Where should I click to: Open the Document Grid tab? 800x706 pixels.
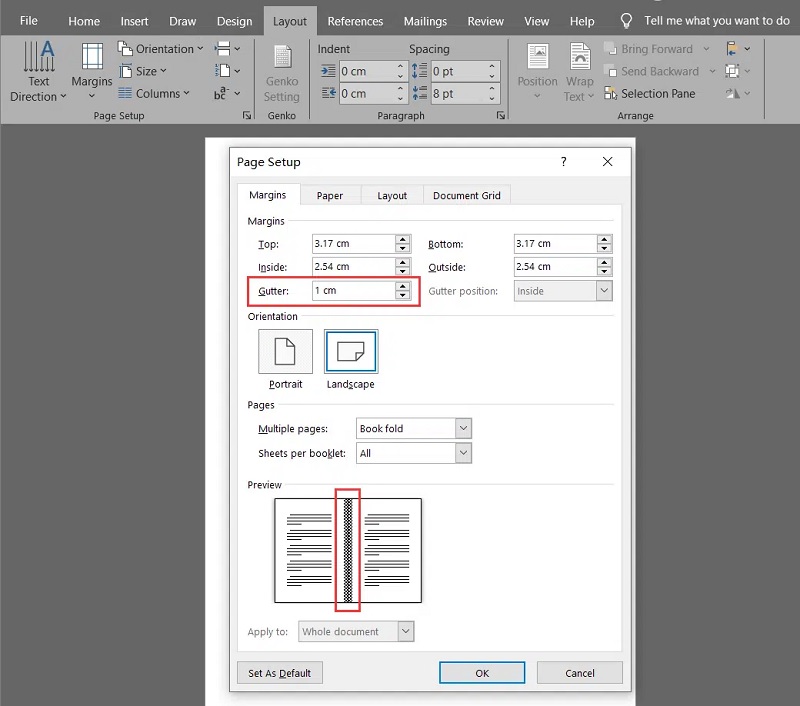pos(466,195)
